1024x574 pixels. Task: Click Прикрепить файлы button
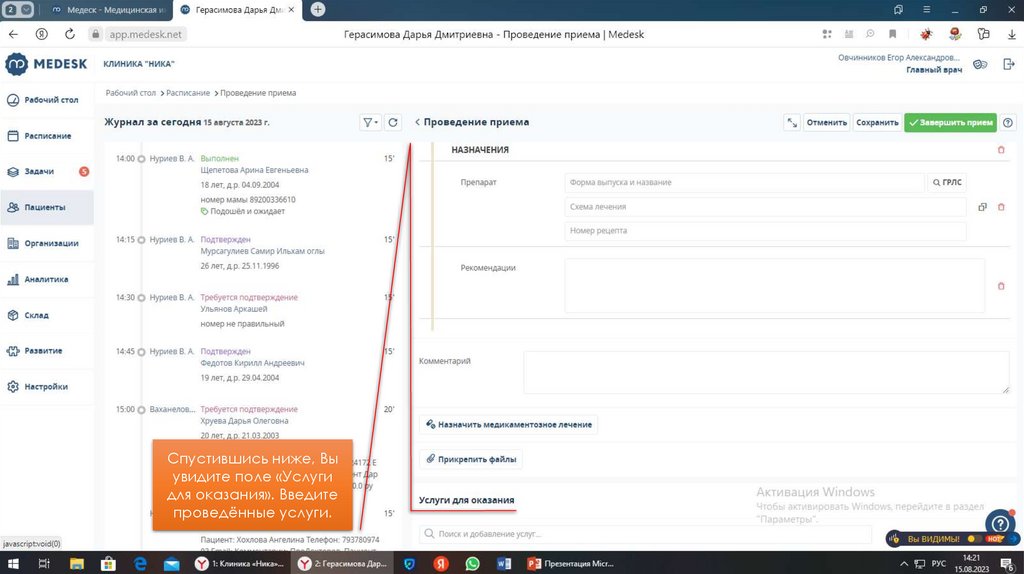[x=470, y=459]
